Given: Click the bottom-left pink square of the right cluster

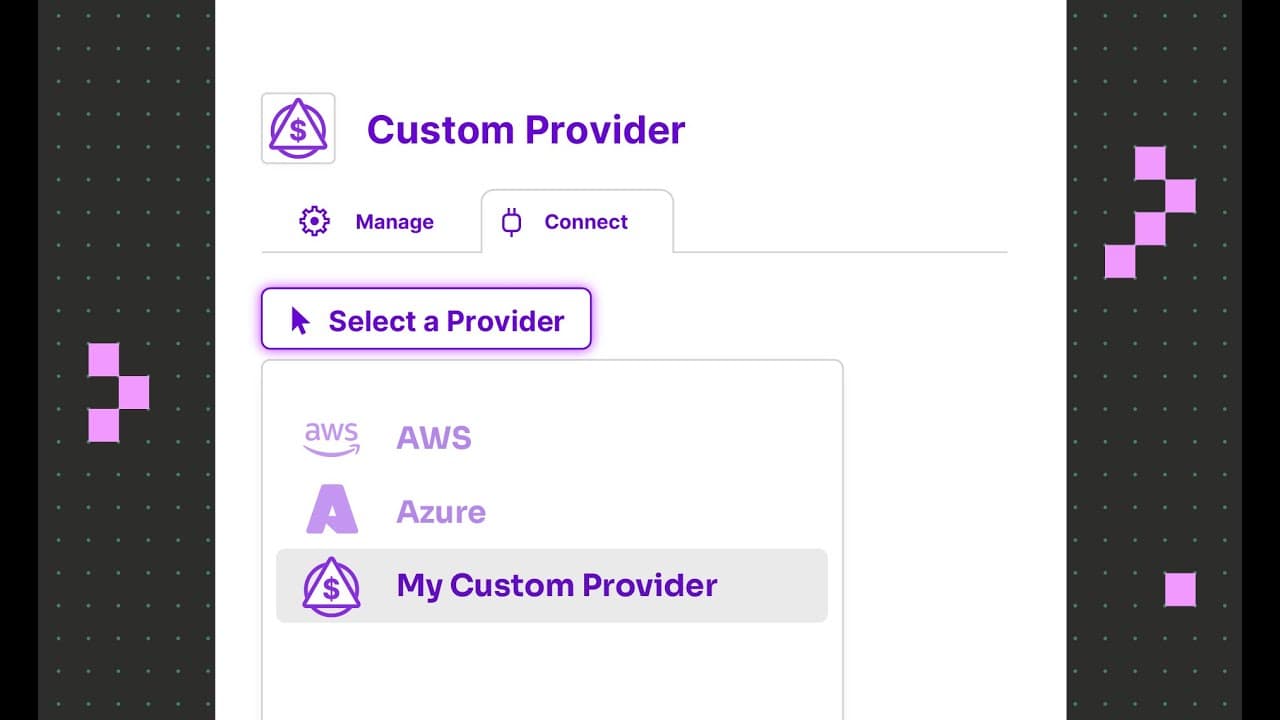Looking at the screenshot, I should point(1120,262).
